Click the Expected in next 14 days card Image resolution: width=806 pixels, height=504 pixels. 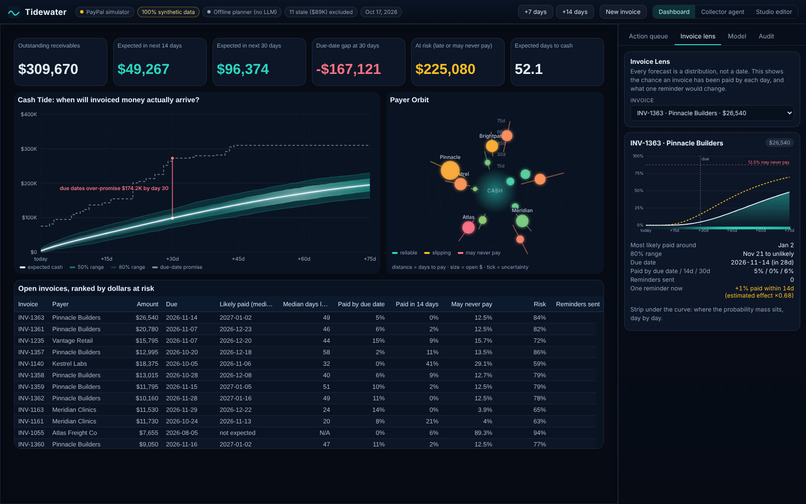click(x=160, y=62)
